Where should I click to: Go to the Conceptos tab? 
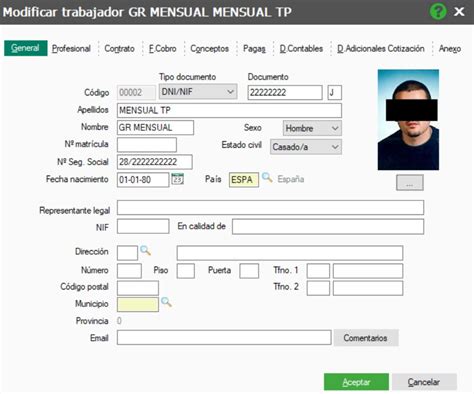click(x=209, y=49)
